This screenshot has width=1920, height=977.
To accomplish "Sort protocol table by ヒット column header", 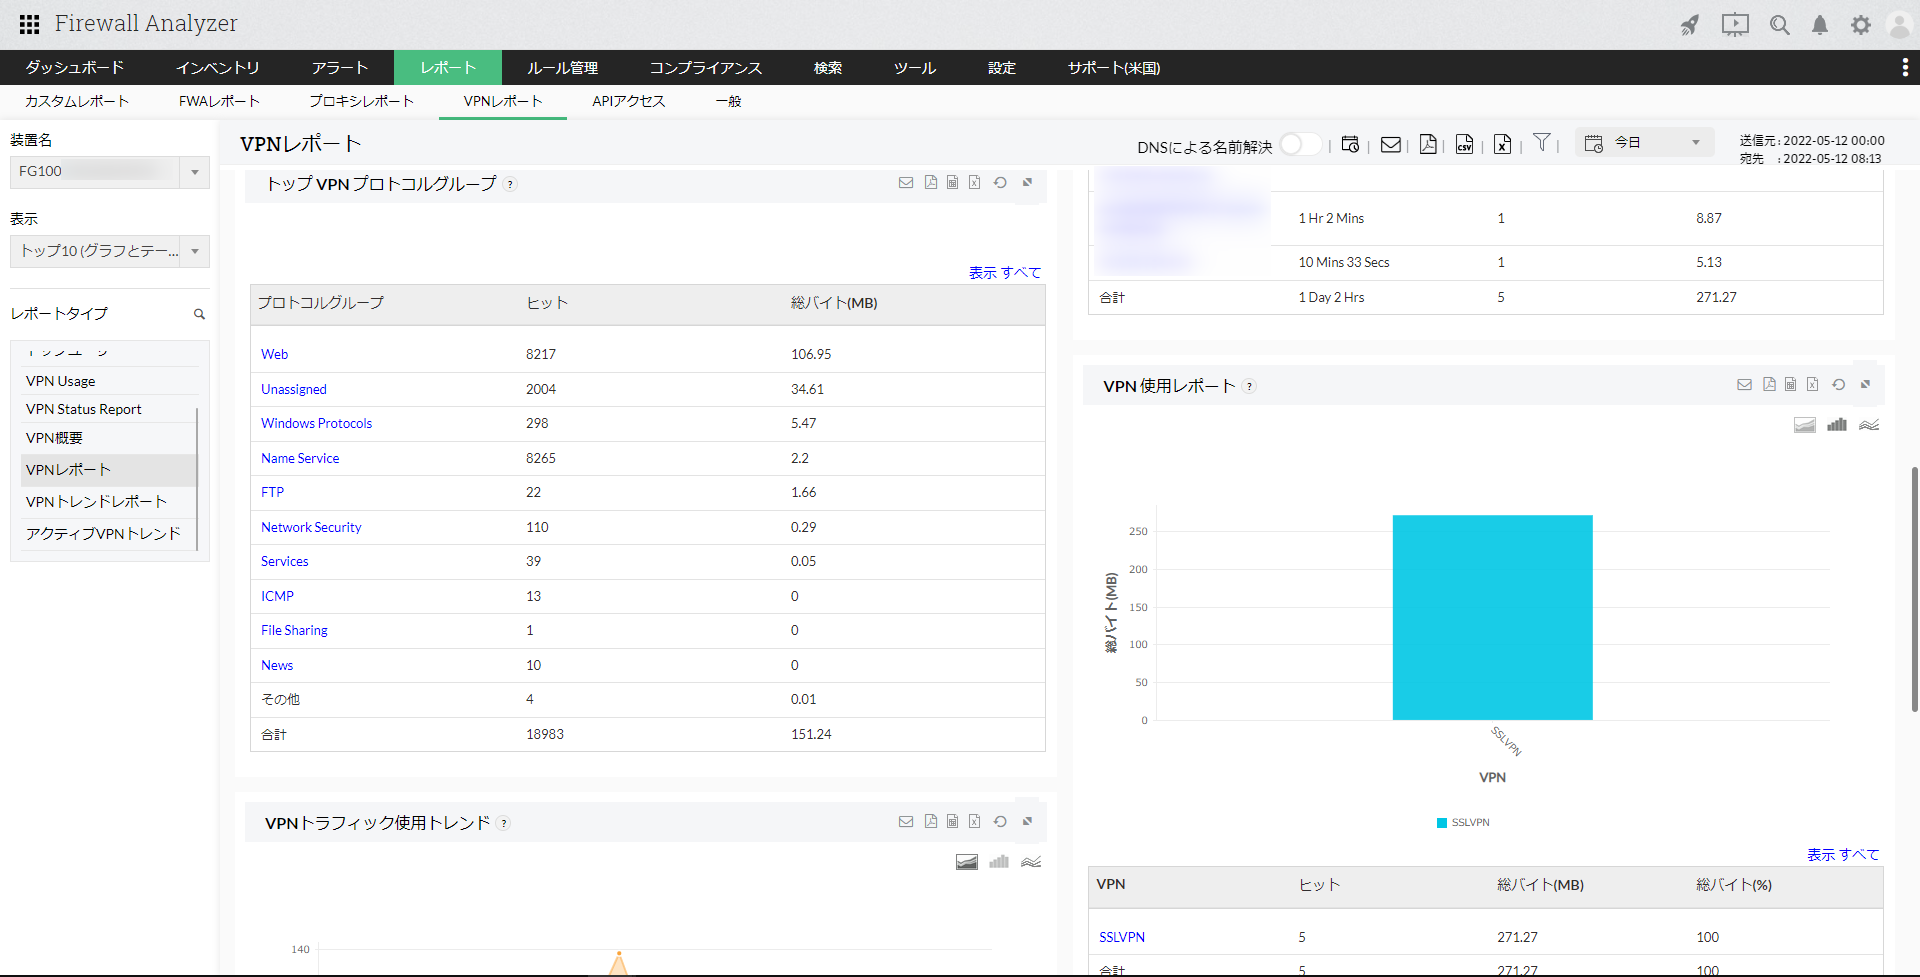I will pyautogui.click(x=547, y=303).
